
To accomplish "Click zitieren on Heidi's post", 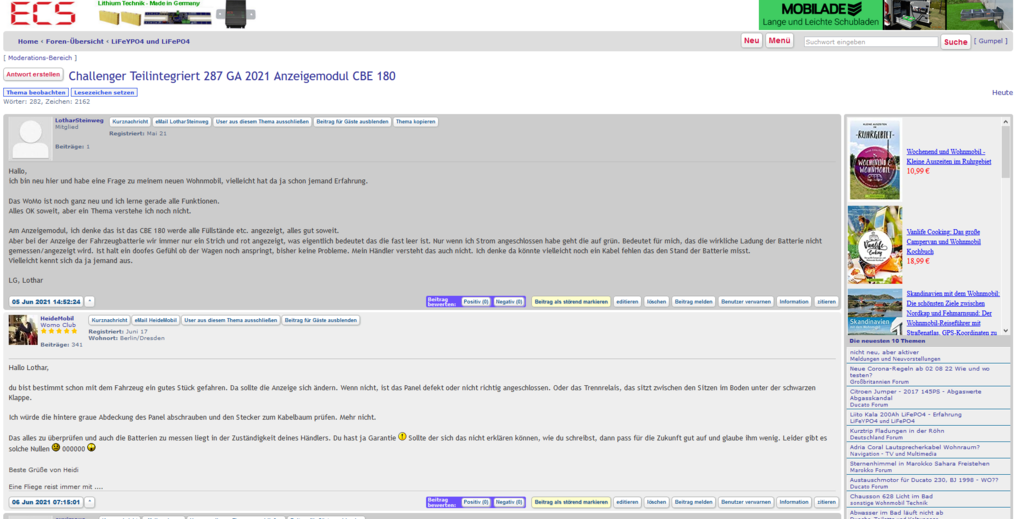I will pyautogui.click(x=826, y=502).
